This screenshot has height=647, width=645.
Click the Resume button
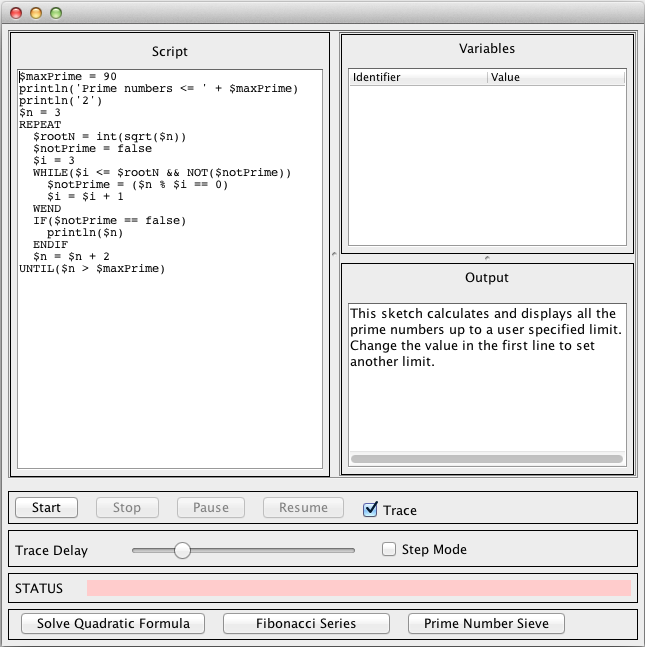(303, 507)
